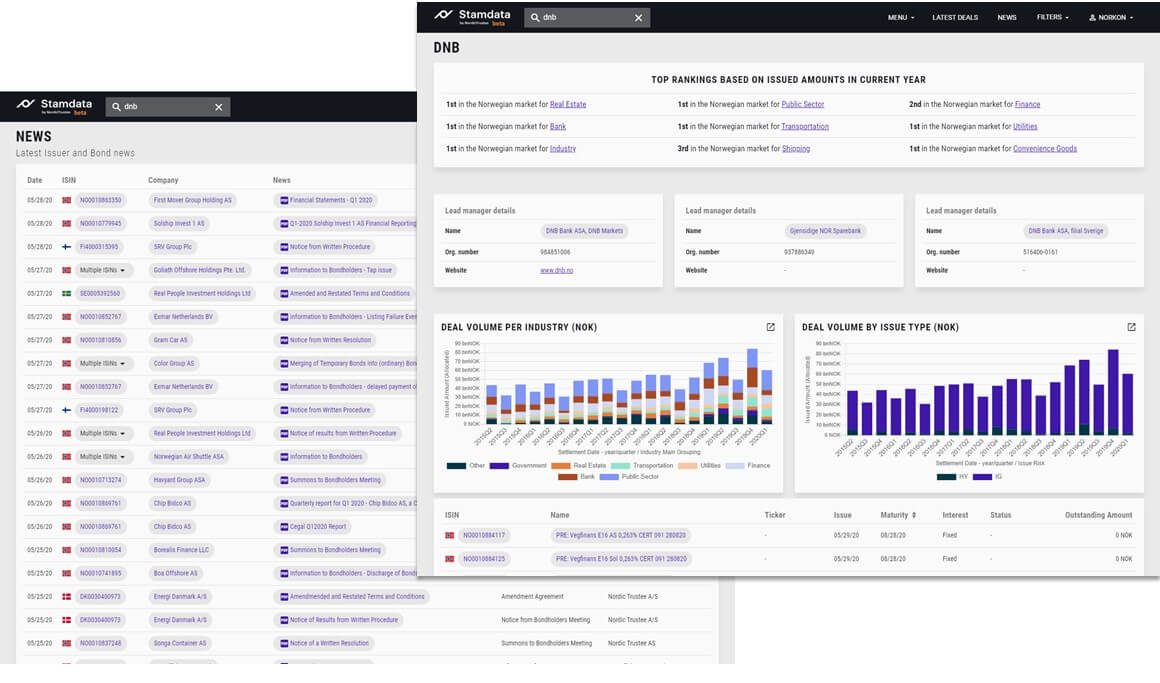Click the 2019Q4 bar in issue type chart
The image size is (1160, 683).
(x=1113, y=392)
